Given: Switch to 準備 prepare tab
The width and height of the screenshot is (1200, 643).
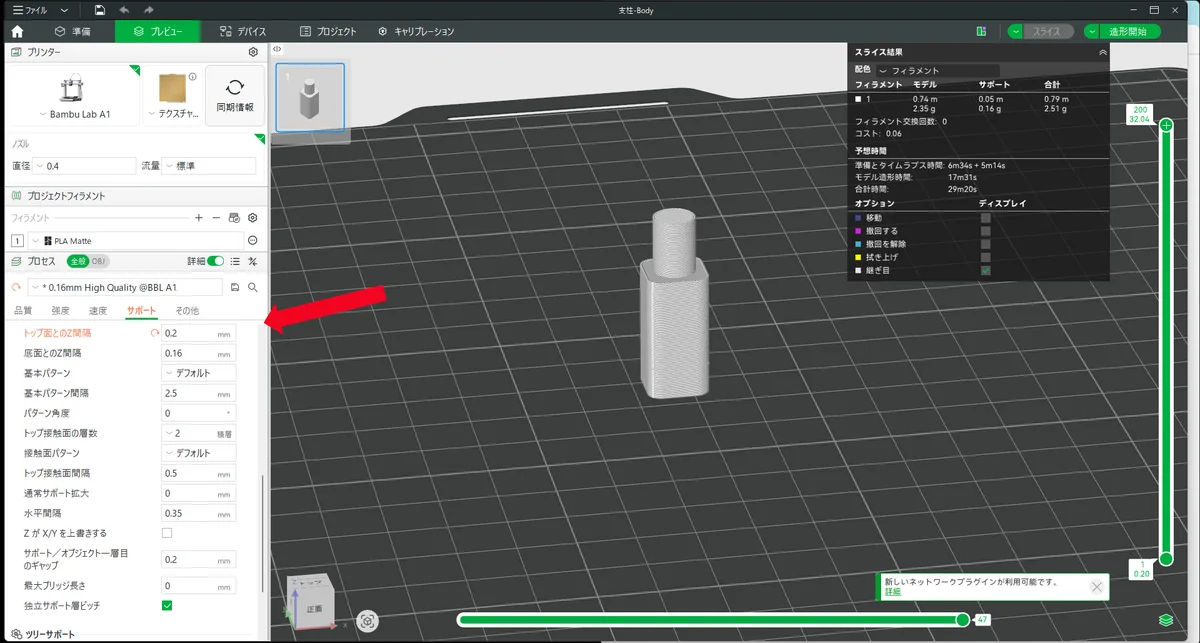Looking at the screenshot, I should (x=72, y=31).
